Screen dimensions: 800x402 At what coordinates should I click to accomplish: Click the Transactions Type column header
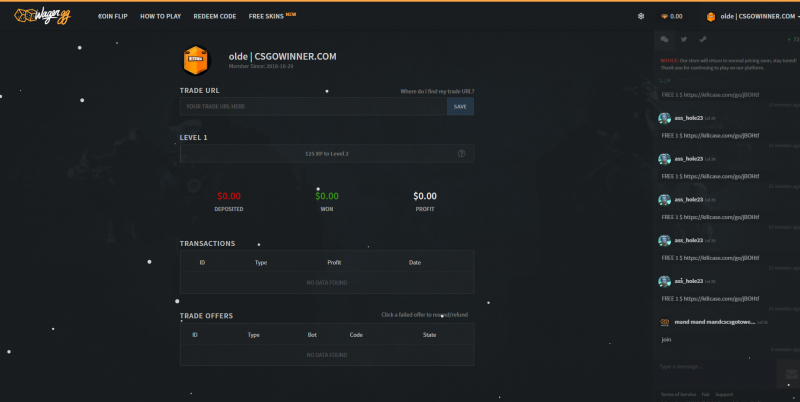click(261, 262)
